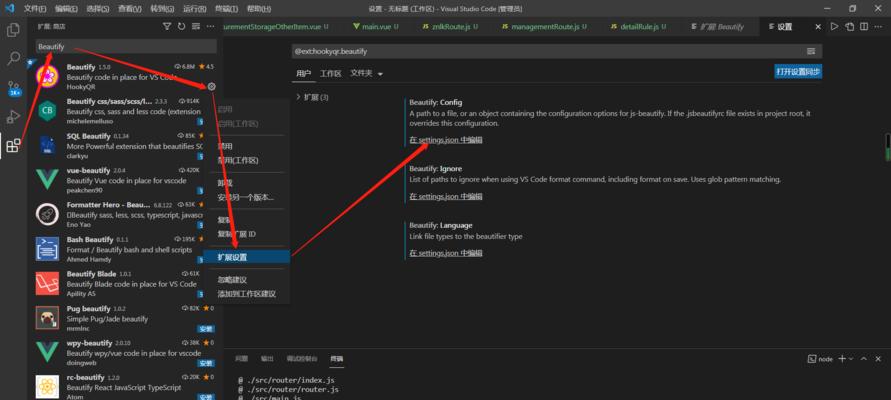The image size is (891, 400).
Task: Maximize the terminal panel with the up chevron
Action: 864,359
